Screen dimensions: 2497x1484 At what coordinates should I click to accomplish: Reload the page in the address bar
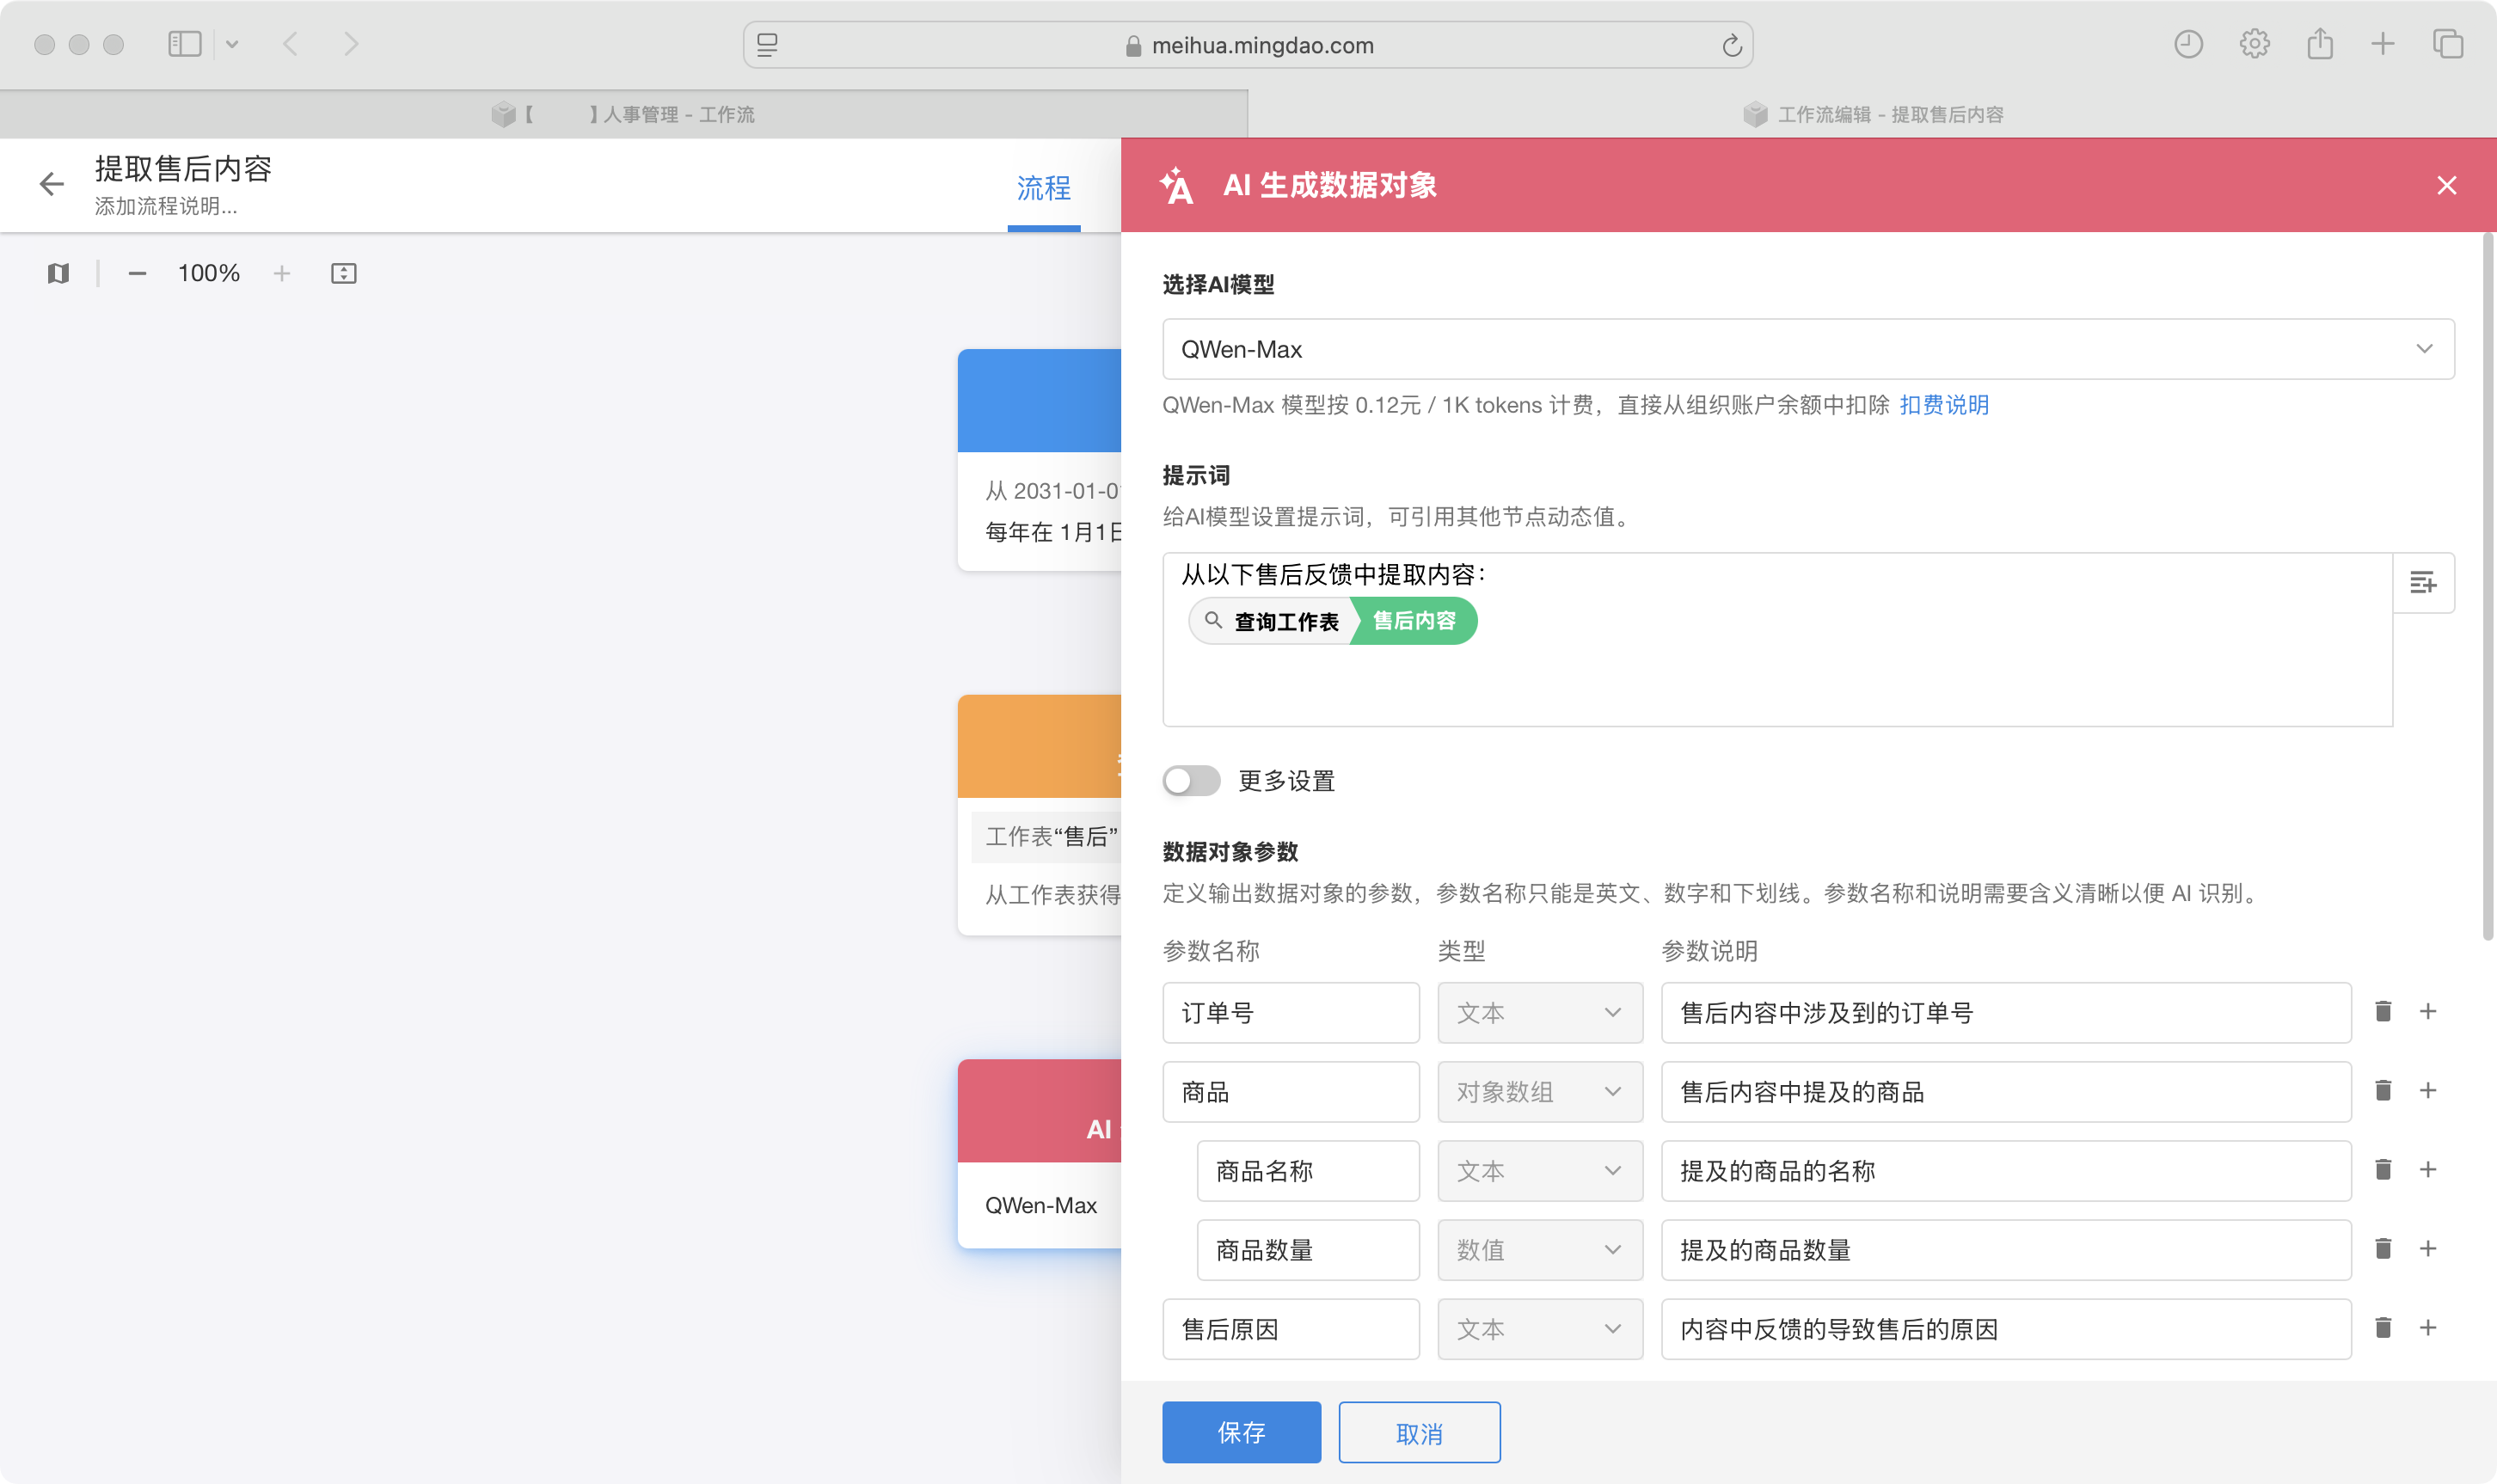coord(1731,45)
